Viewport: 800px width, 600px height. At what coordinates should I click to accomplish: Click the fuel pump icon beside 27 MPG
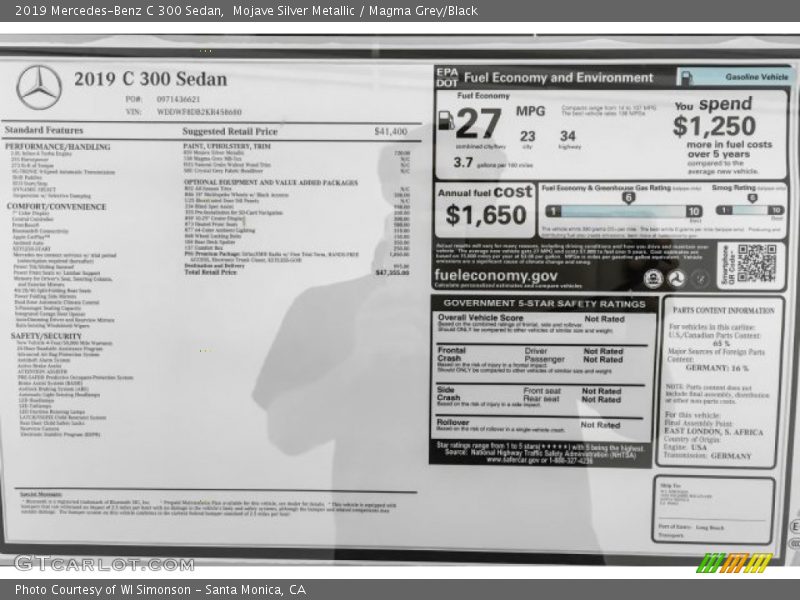[x=445, y=120]
